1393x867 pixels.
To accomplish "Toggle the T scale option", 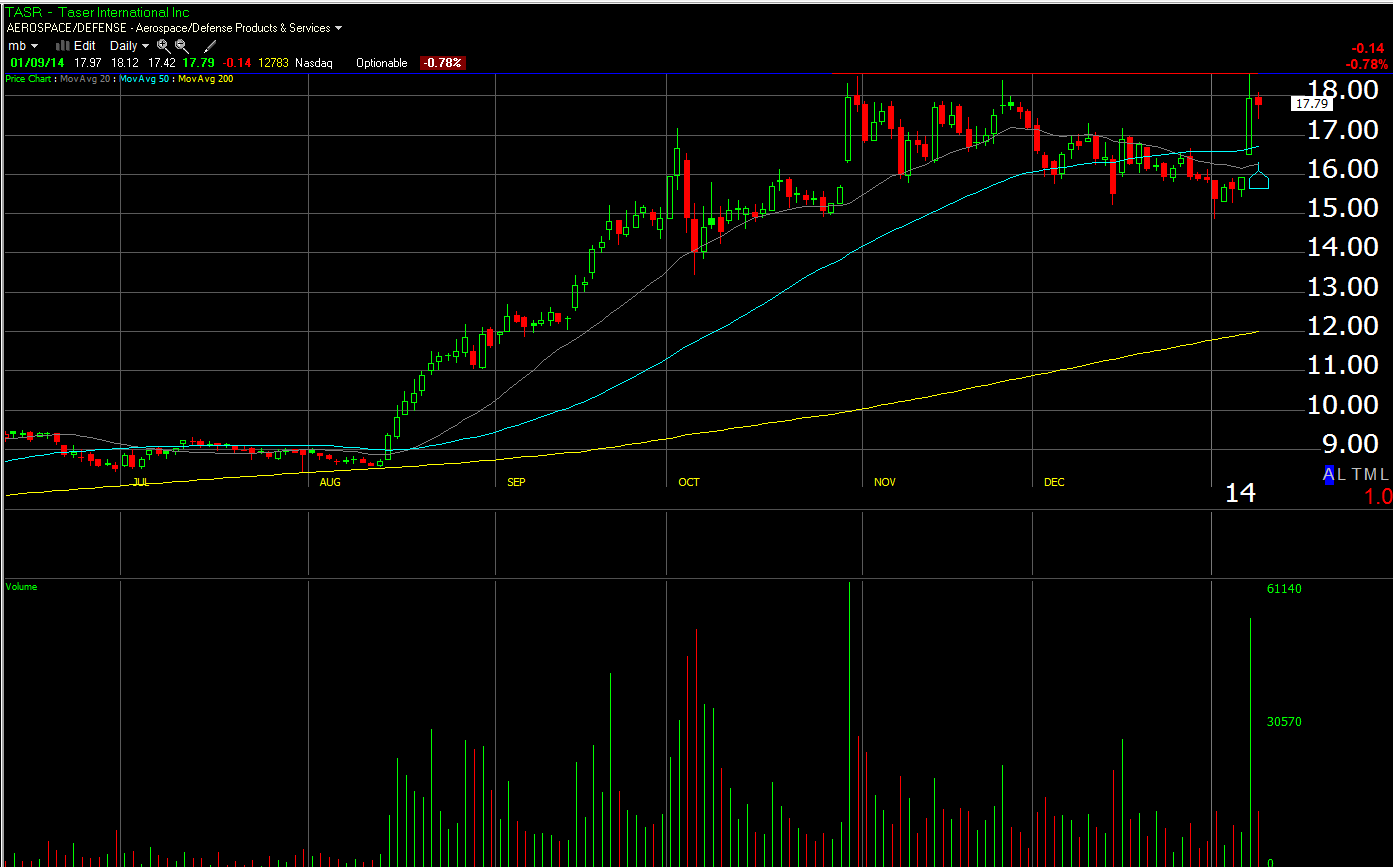I will tap(1356, 475).
